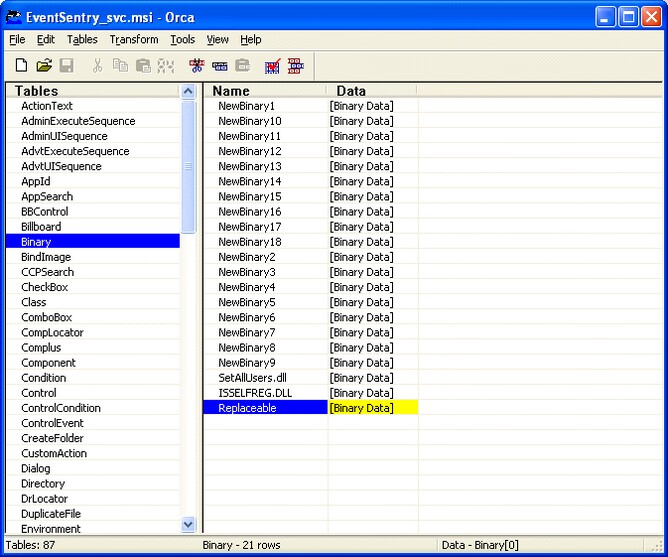Image resolution: width=668 pixels, height=557 pixels.
Task: Select the BindImage table
Action: [93, 257]
